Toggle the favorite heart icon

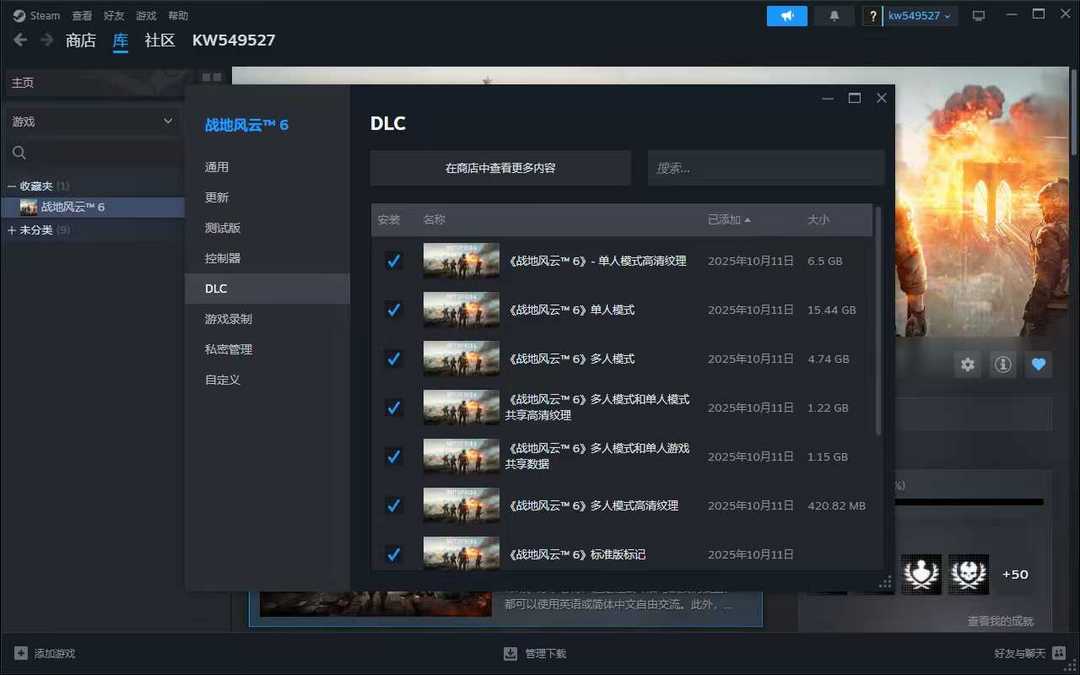(x=1038, y=365)
